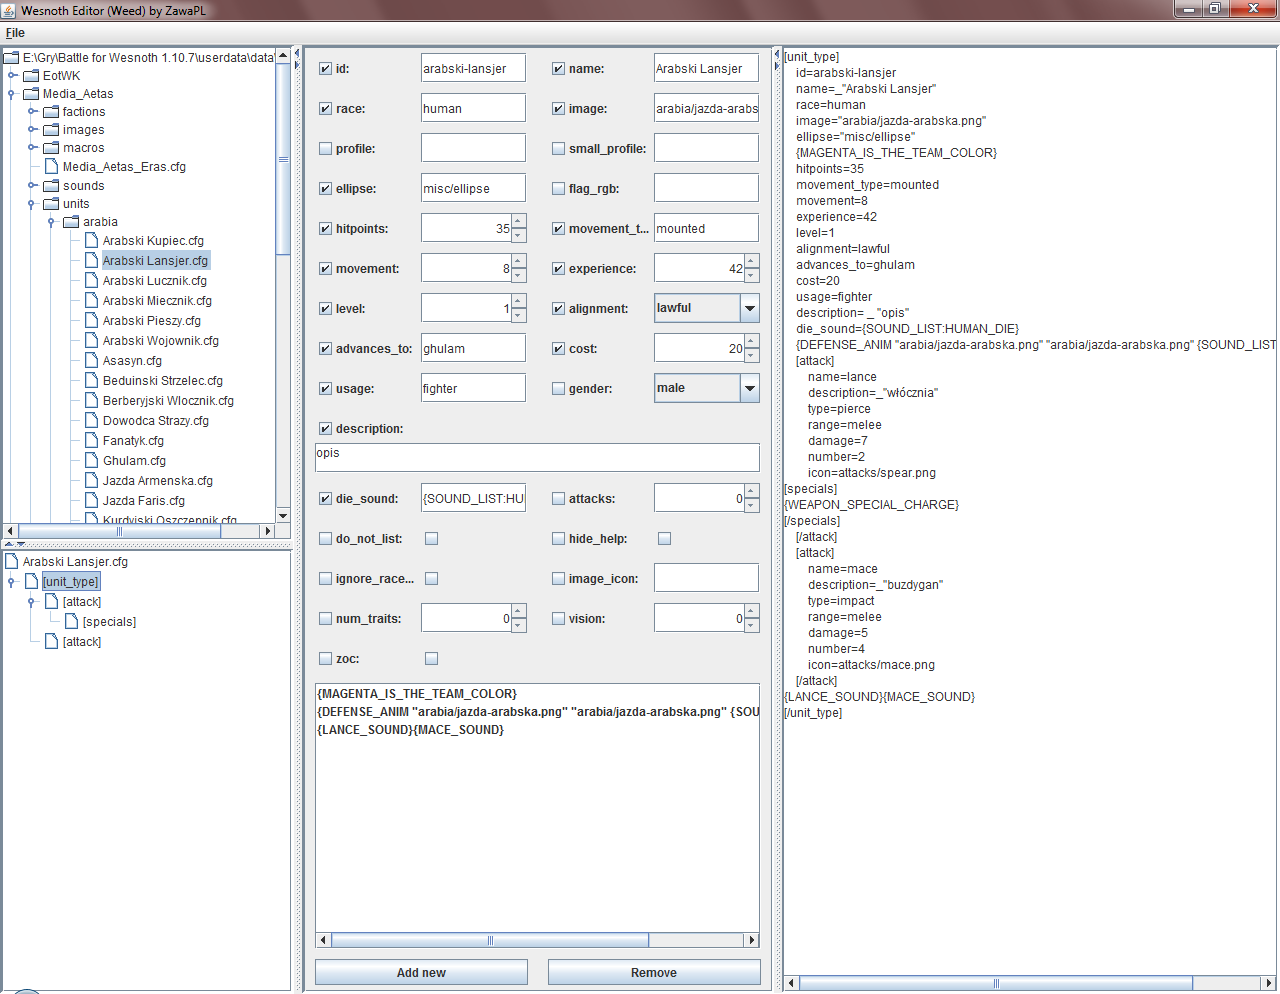Uncheck the hitpoints checkbox
1280x994 pixels.
click(x=325, y=229)
